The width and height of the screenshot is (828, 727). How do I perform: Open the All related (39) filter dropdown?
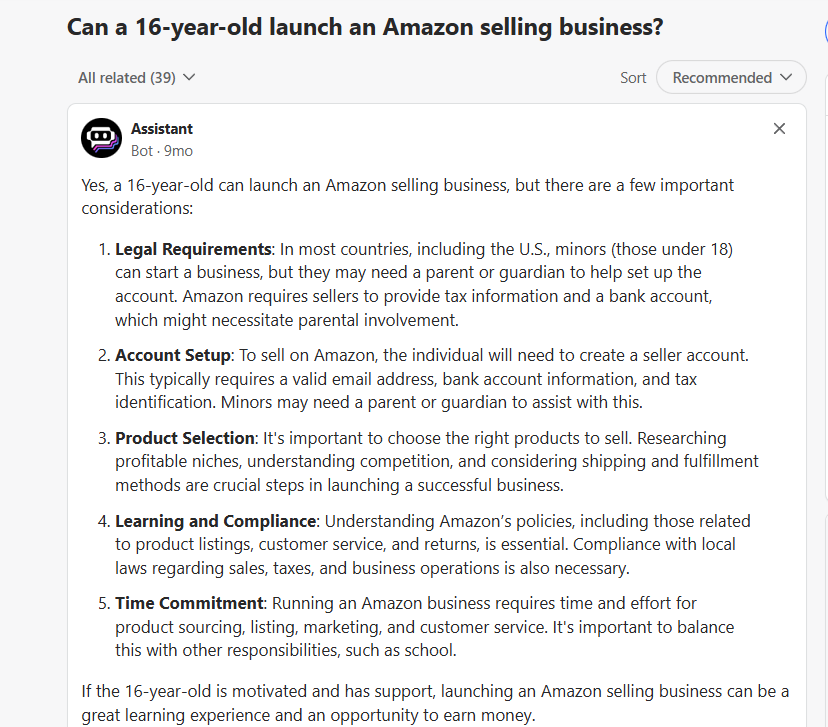point(137,78)
